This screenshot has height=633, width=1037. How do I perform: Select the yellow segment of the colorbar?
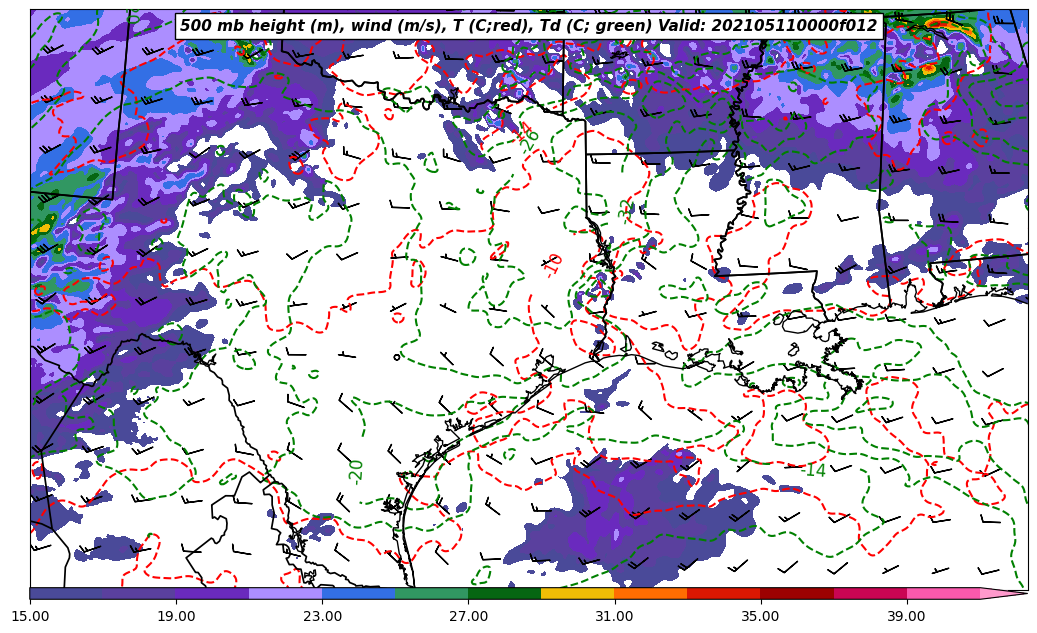click(577, 593)
